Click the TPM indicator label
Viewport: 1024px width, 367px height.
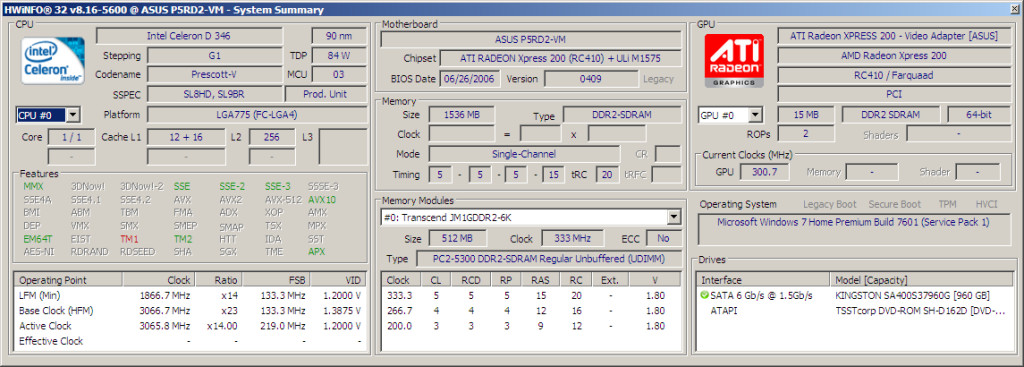pyautogui.click(x=947, y=204)
